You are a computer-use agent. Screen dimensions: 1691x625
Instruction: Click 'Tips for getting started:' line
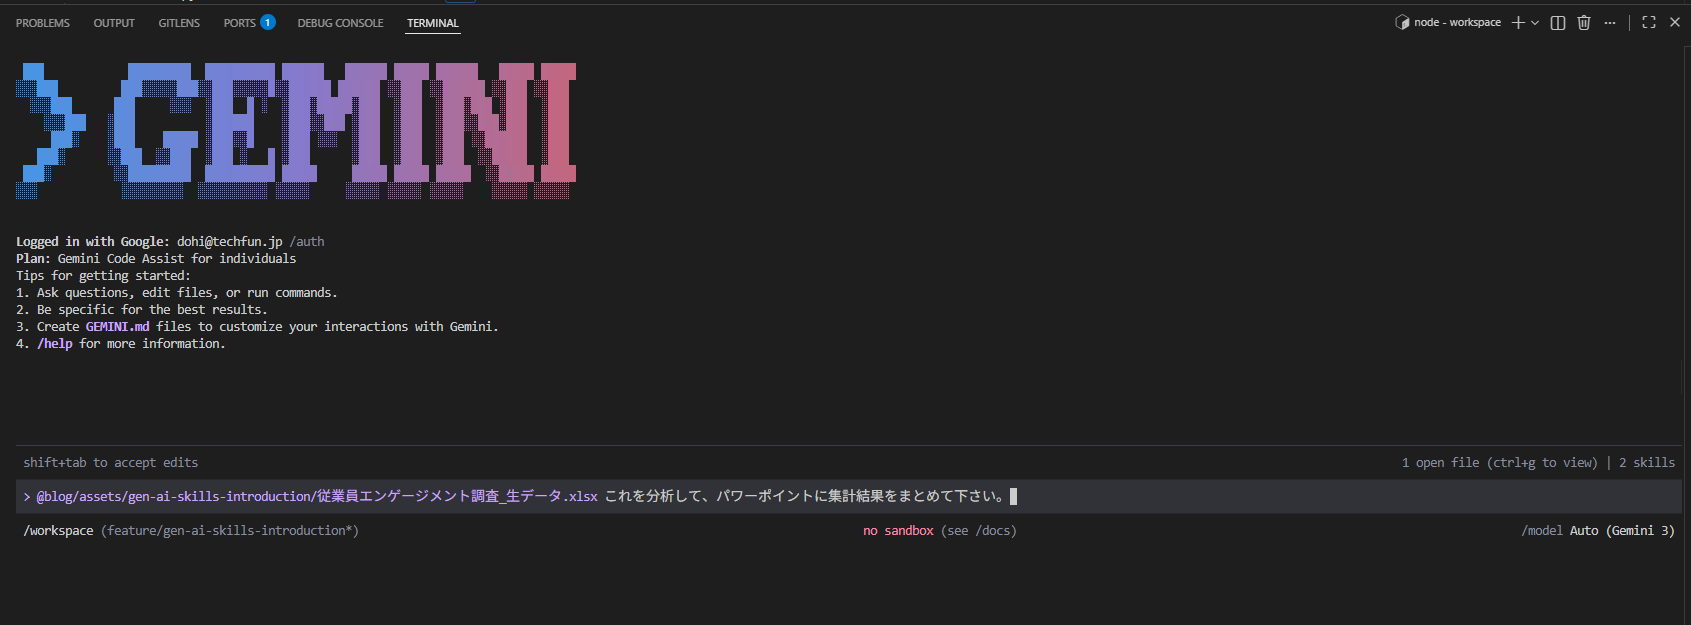(x=103, y=276)
